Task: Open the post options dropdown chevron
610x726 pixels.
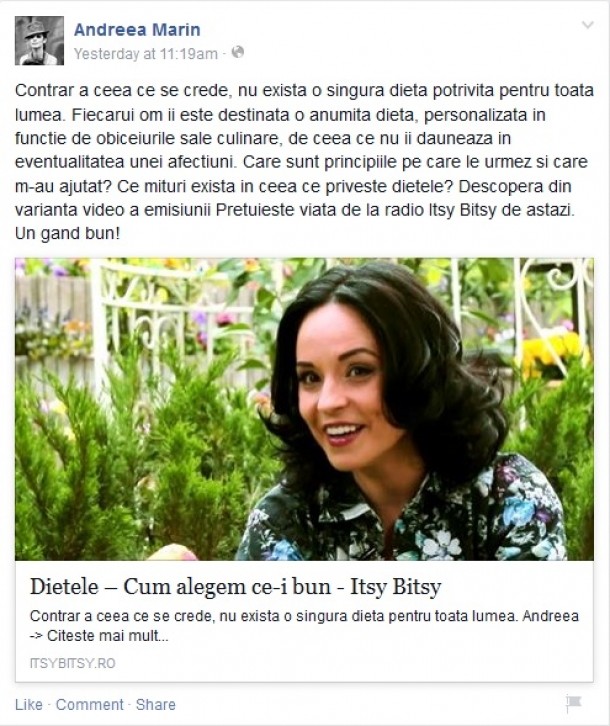Action: tap(587, 25)
